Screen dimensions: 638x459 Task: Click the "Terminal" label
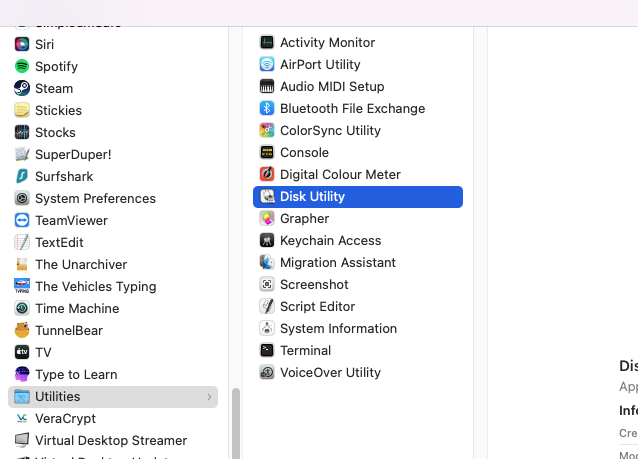coord(306,350)
